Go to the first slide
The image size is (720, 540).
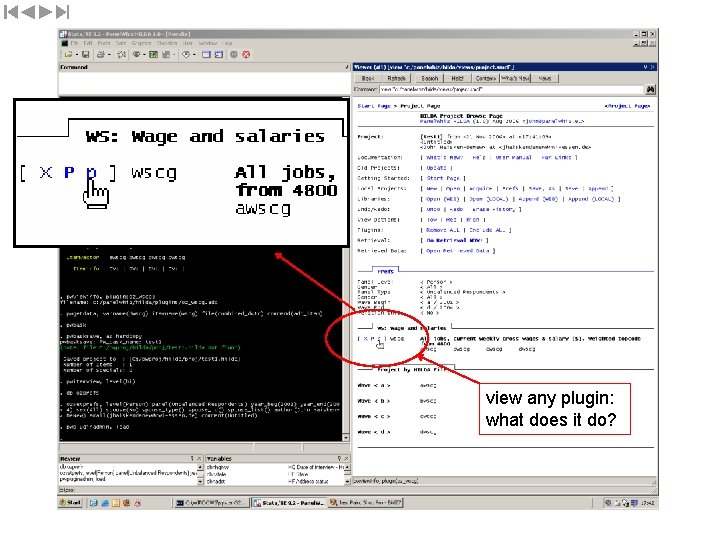click(x=11, y=12)
